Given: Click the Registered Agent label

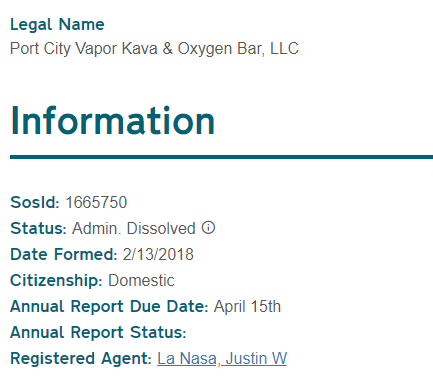Looking at the screenshot, I should point(81,359).
